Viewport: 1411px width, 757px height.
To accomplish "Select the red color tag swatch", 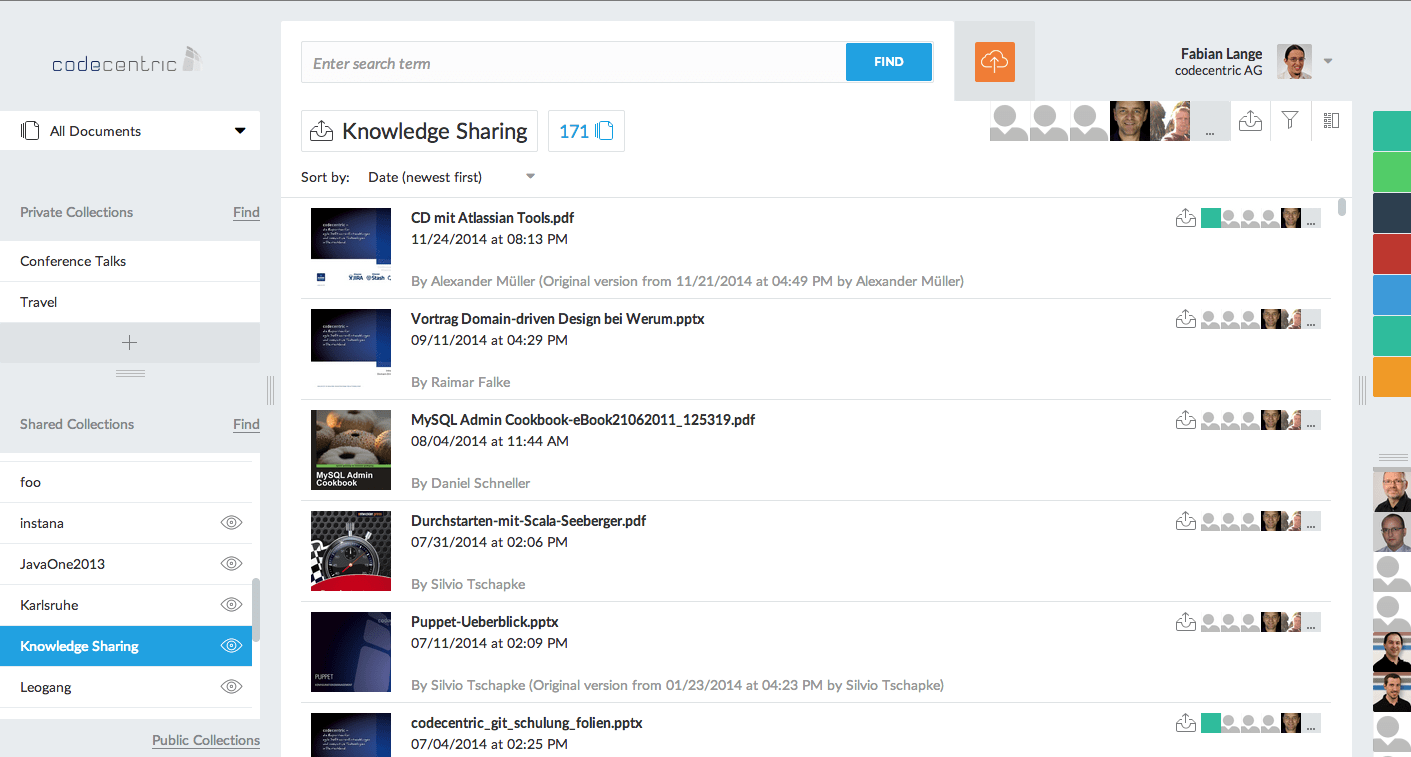I will tap(1391, 254).
